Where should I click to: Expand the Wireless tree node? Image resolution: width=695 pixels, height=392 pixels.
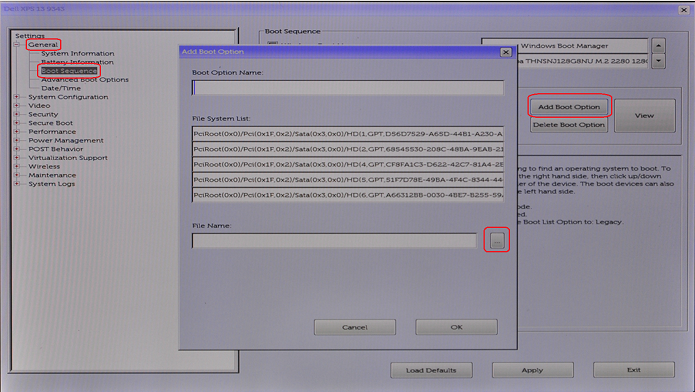click(16, 166)
